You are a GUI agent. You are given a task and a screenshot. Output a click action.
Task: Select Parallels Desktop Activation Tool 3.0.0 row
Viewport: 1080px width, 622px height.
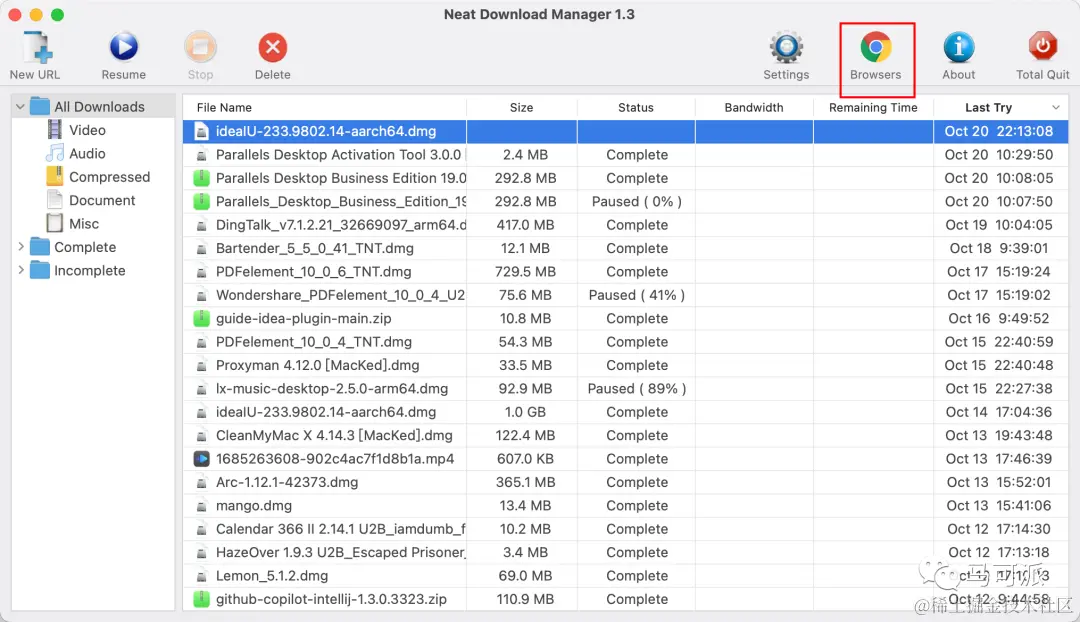[625, 154]
